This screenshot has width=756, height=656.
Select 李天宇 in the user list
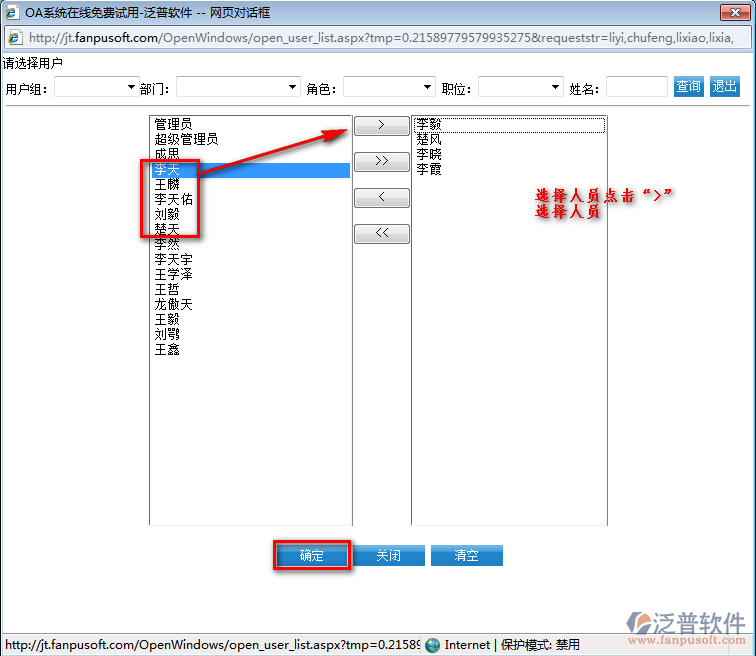coord(250,259)
